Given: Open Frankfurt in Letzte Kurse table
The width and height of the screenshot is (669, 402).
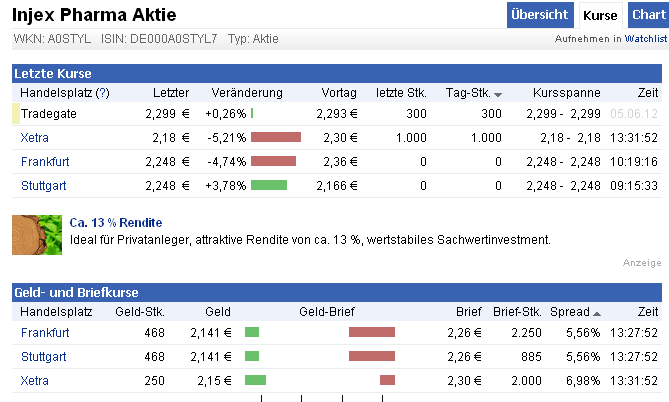Looking at the screenshot, I should coord(45,161).
